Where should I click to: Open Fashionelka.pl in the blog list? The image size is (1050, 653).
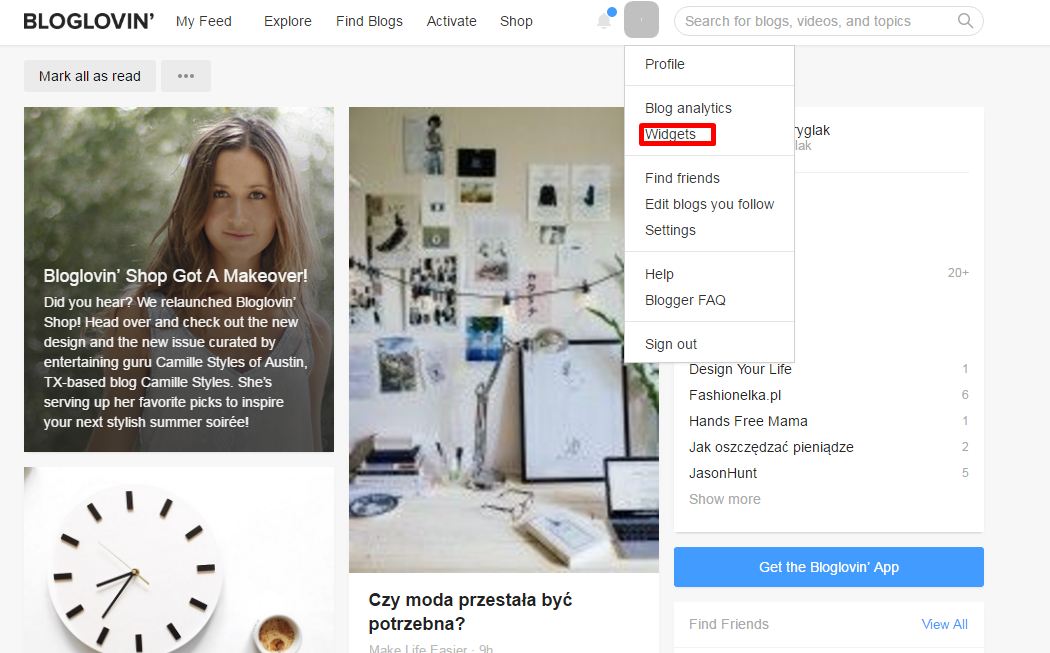tap(735, 395)
